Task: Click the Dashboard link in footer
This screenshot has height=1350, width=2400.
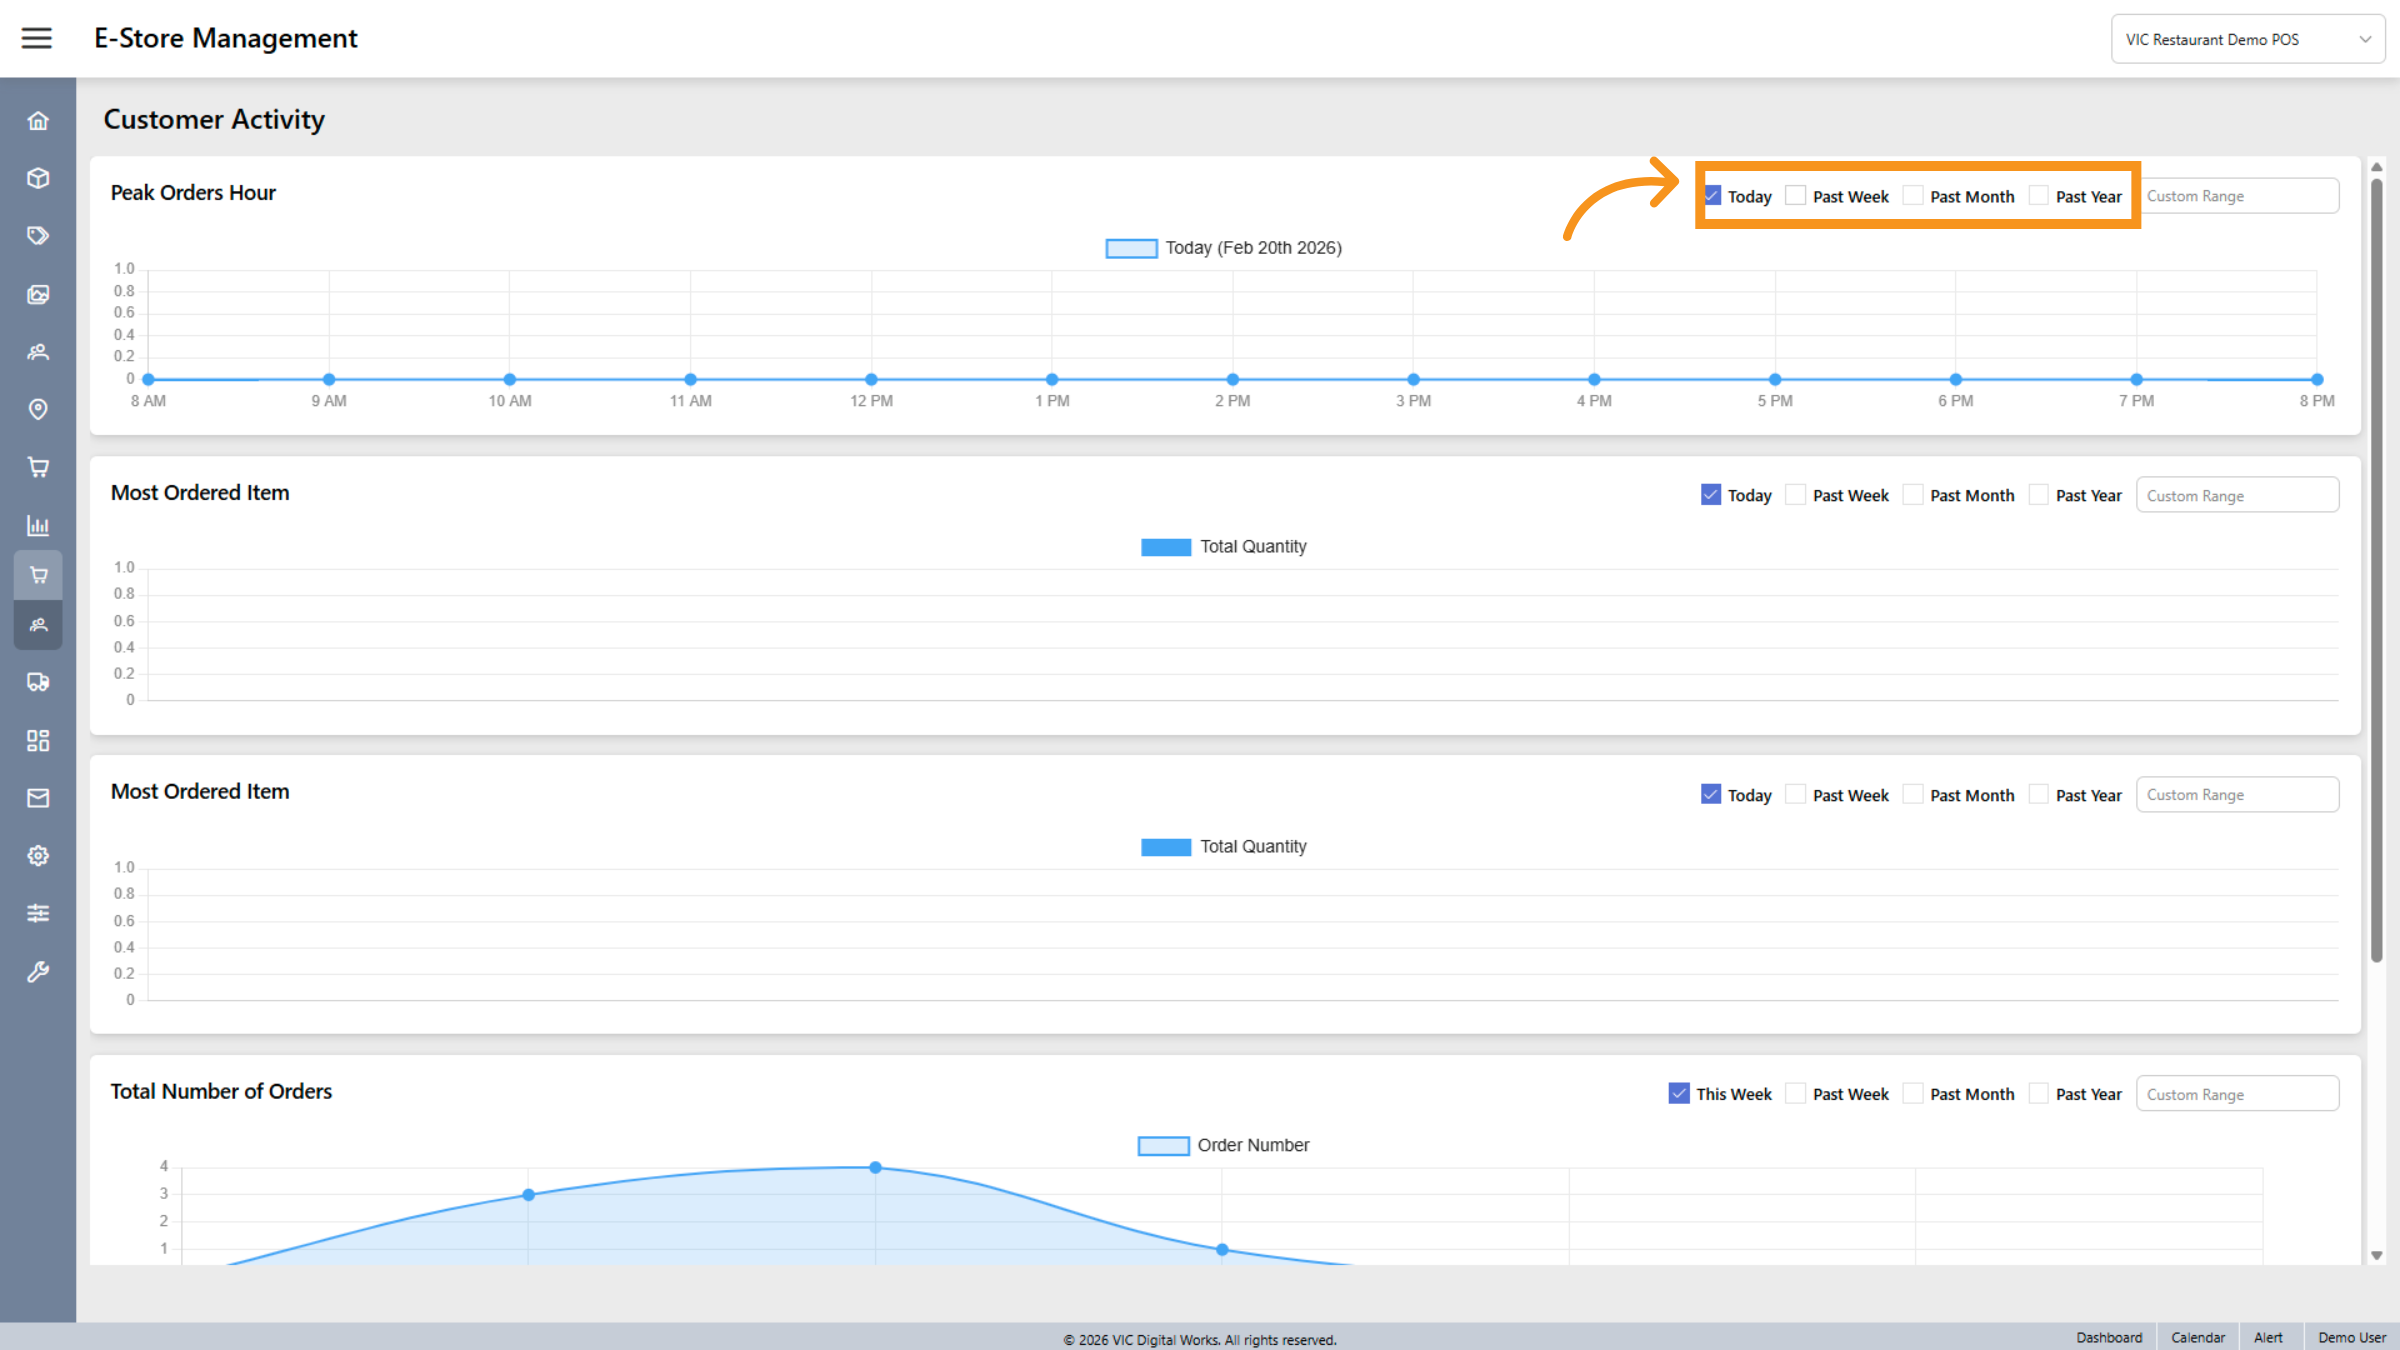Action: [x=2110, y=1337]
